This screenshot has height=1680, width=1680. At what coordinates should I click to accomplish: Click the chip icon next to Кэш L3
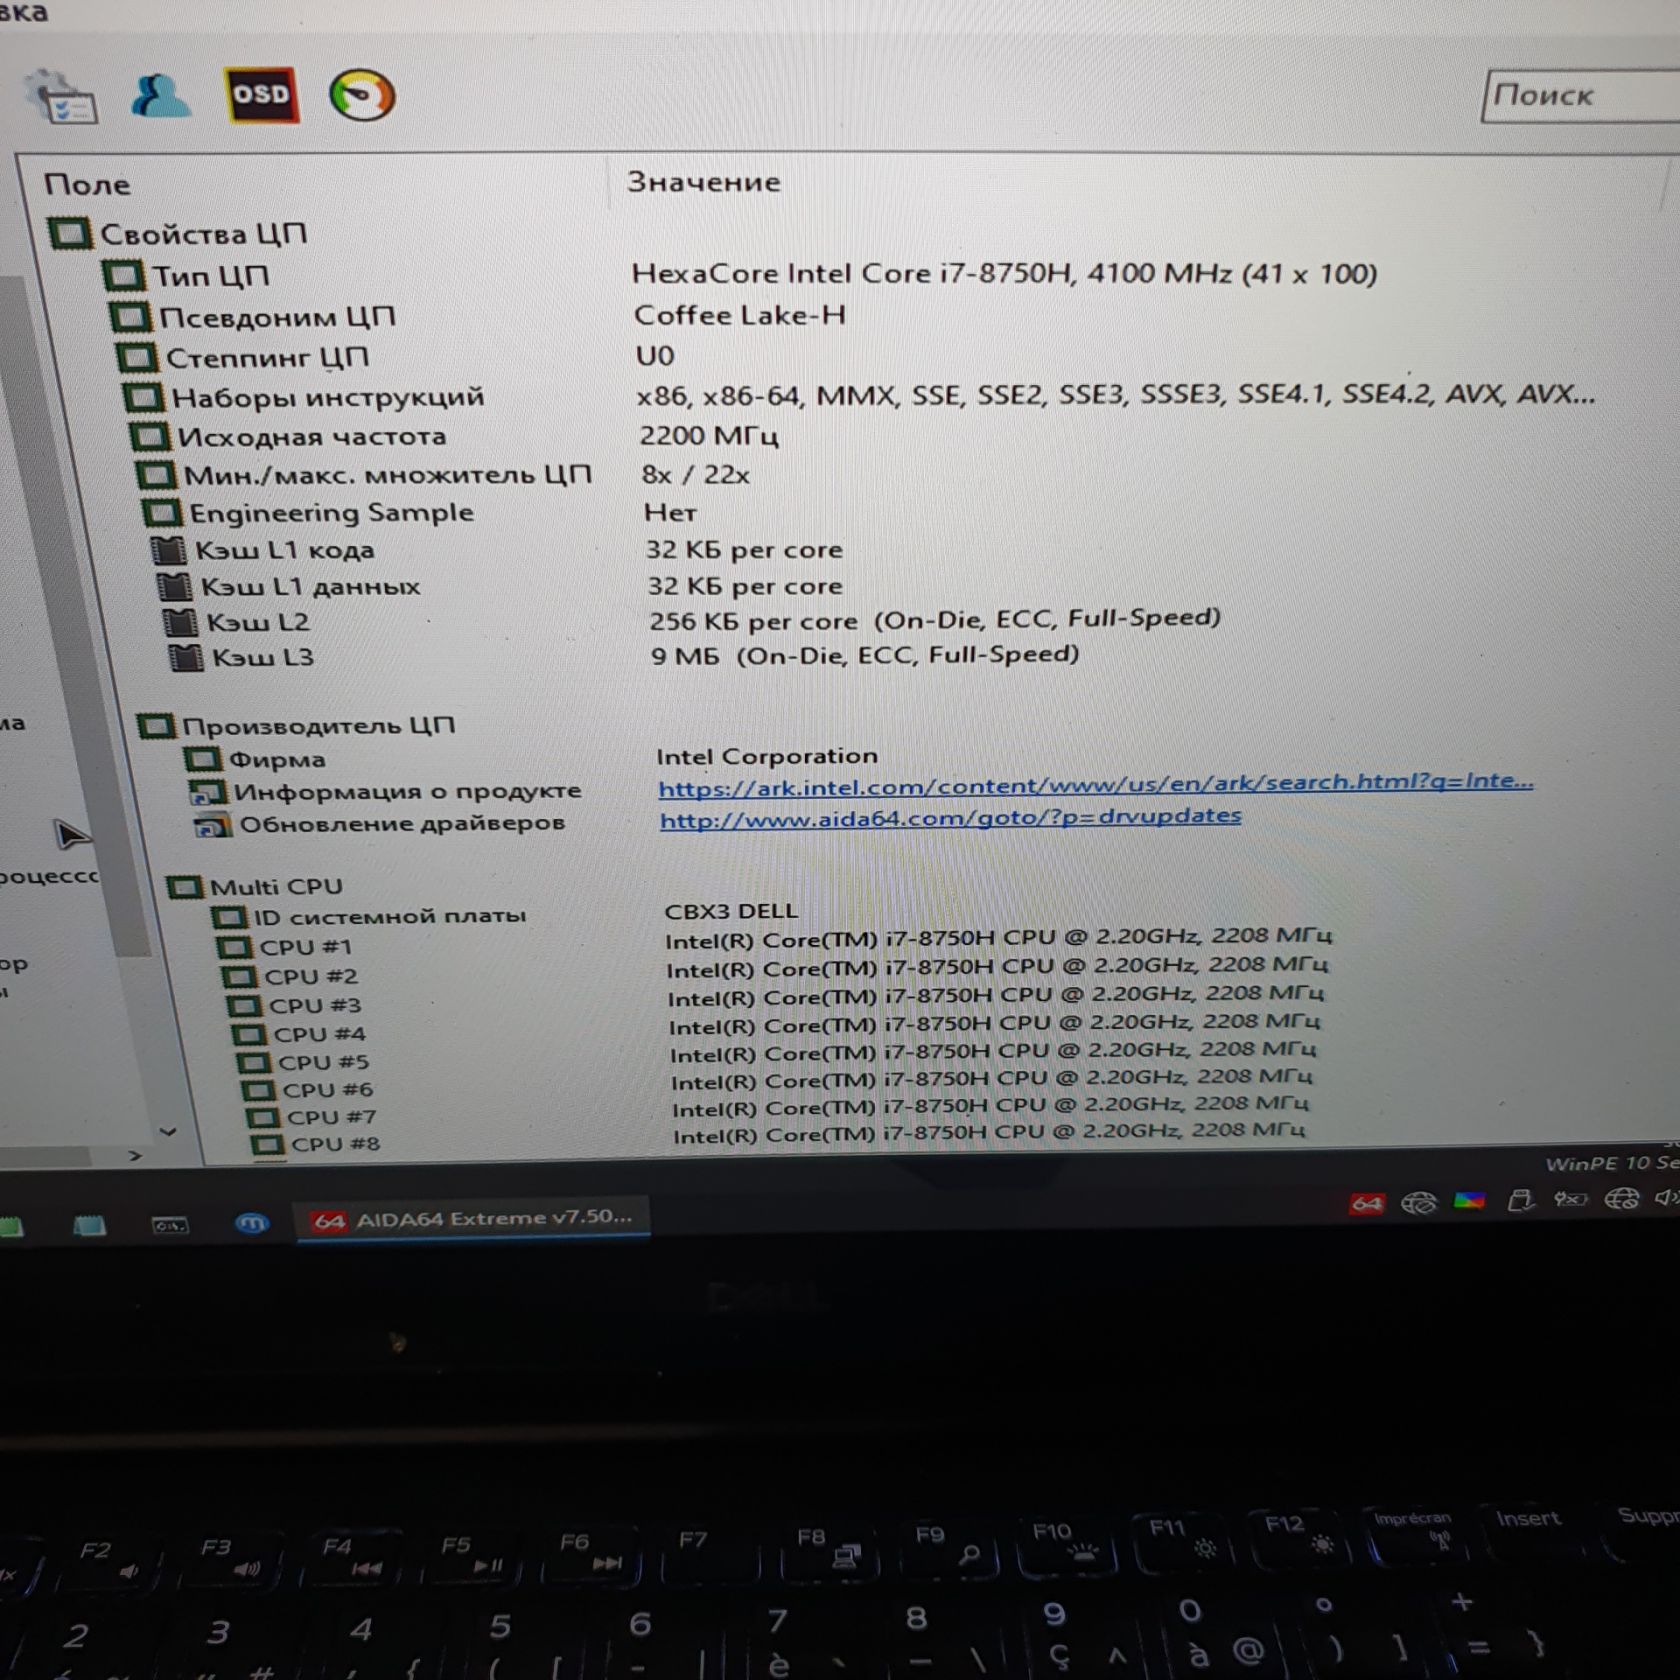186,658
